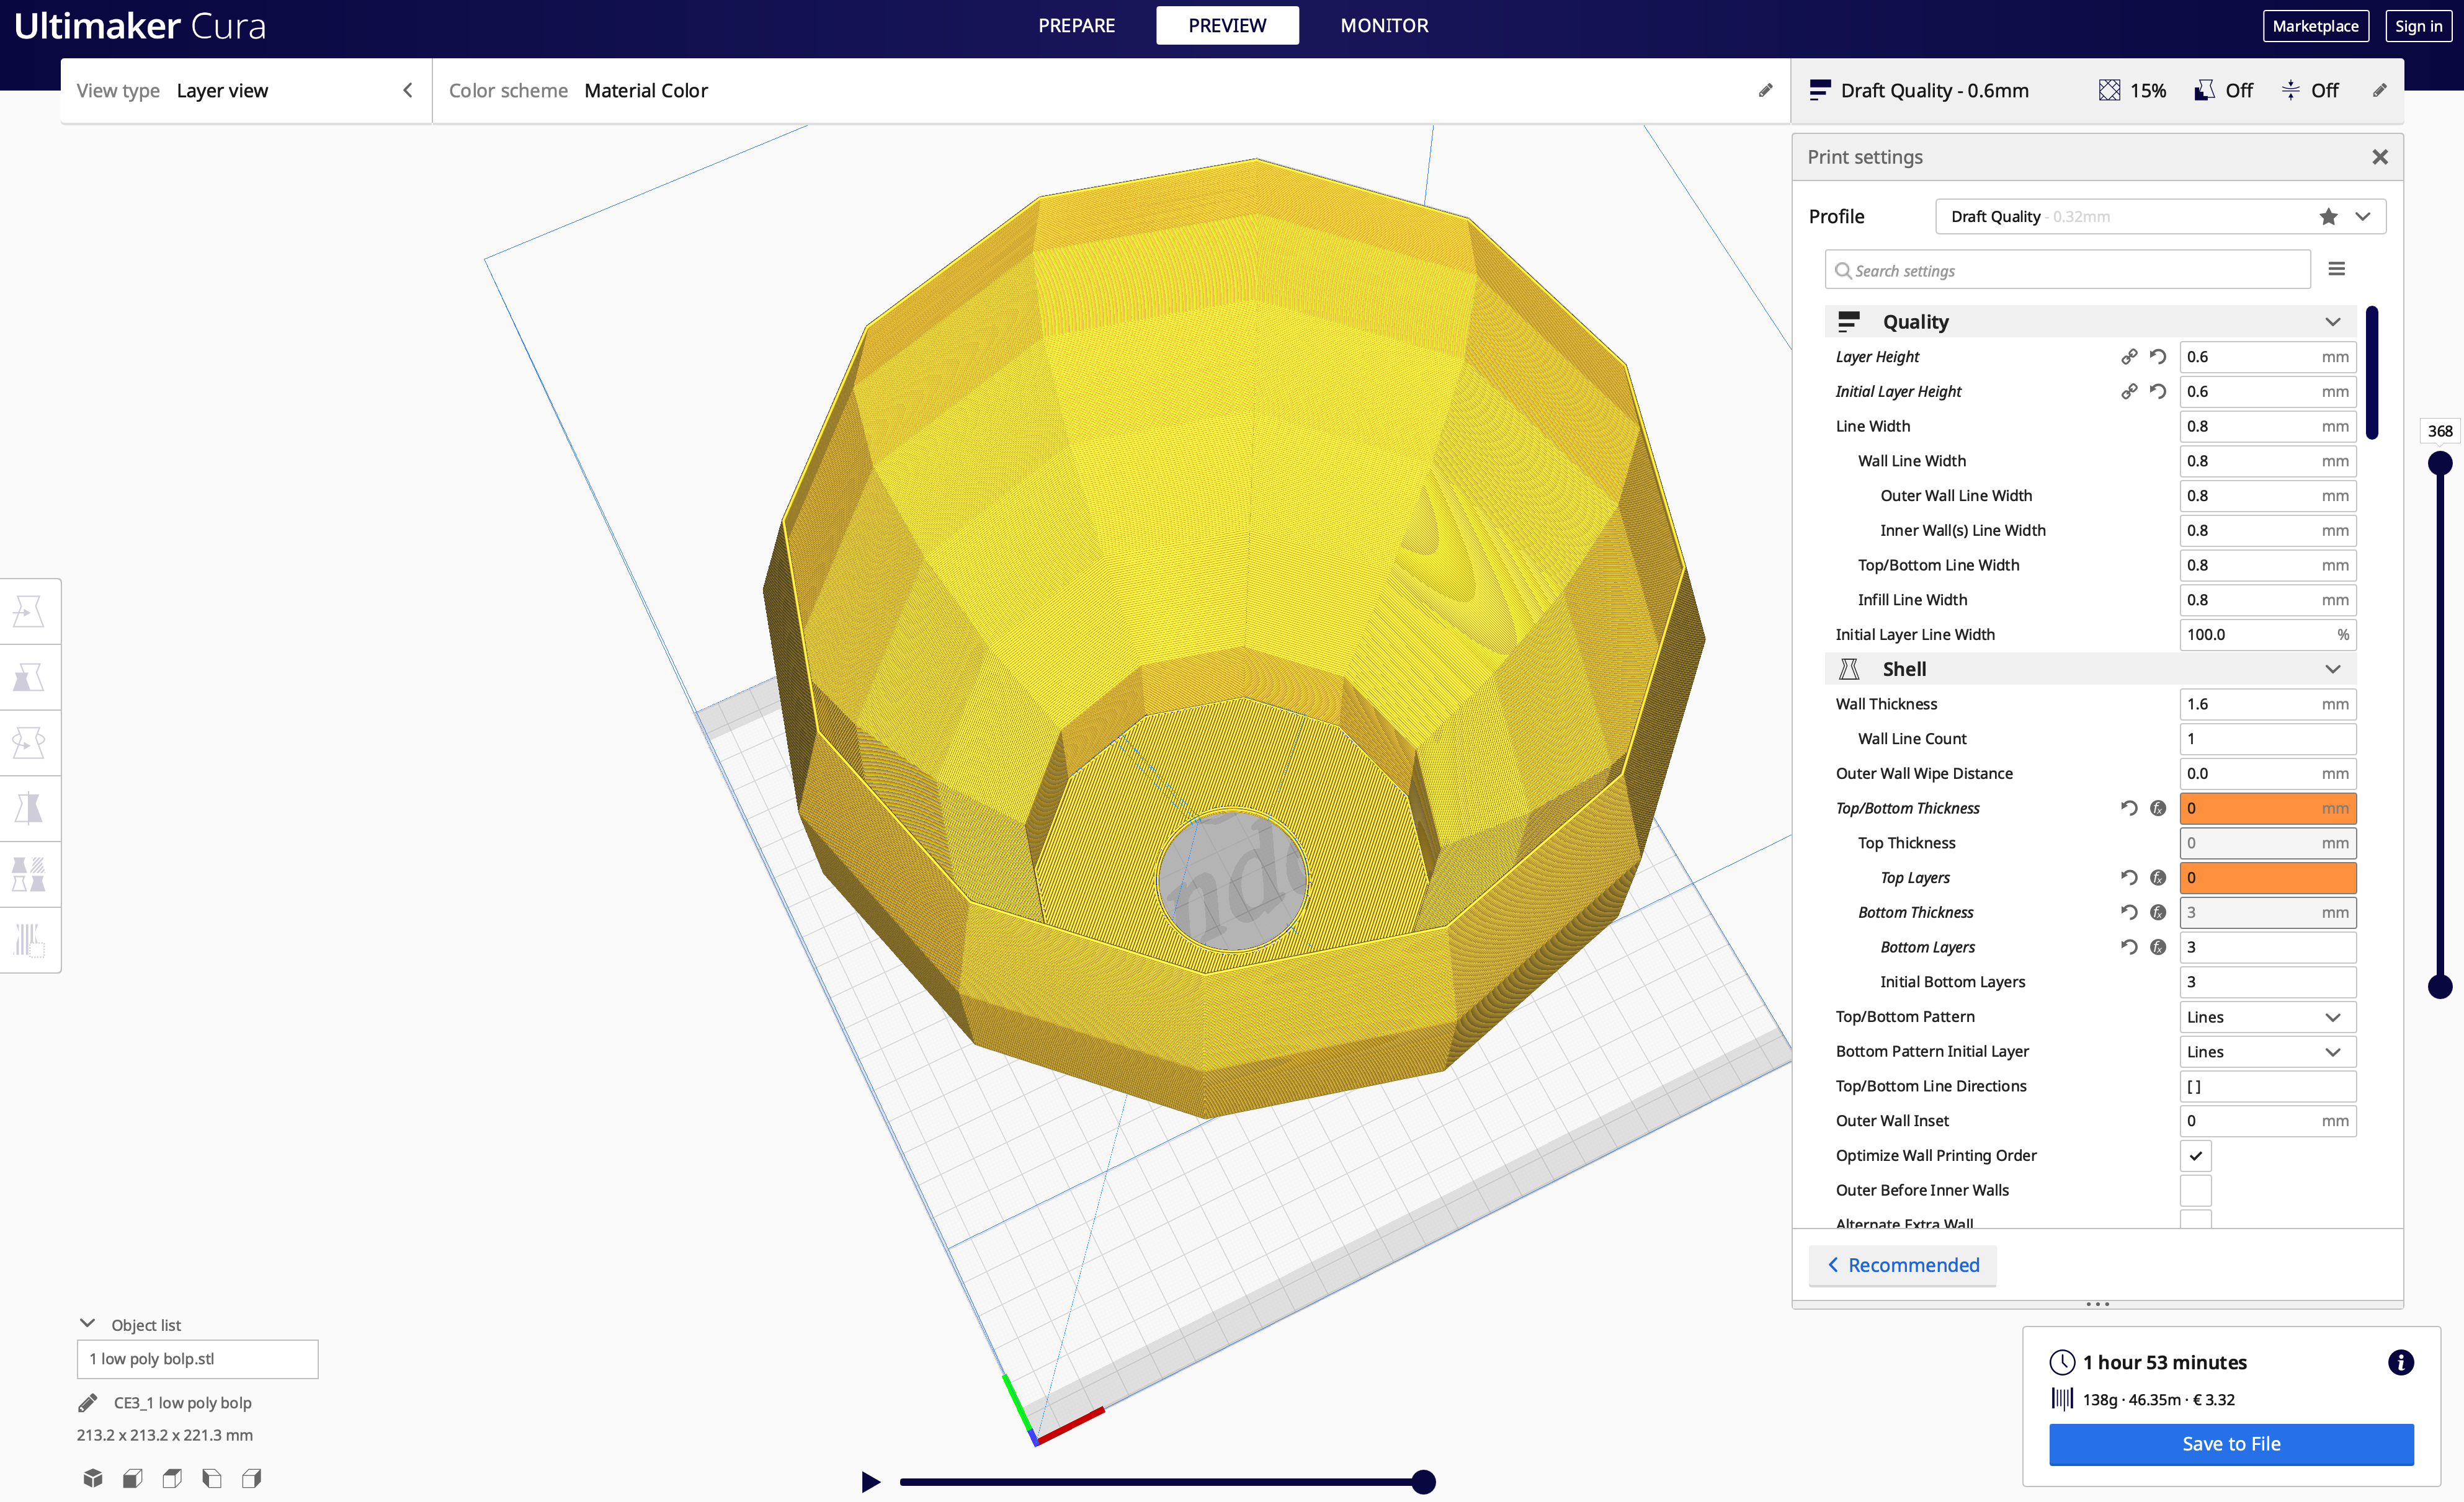Click the layer simulation play button
This screenshot has height=1502, width=2464.
[870, 1481]
